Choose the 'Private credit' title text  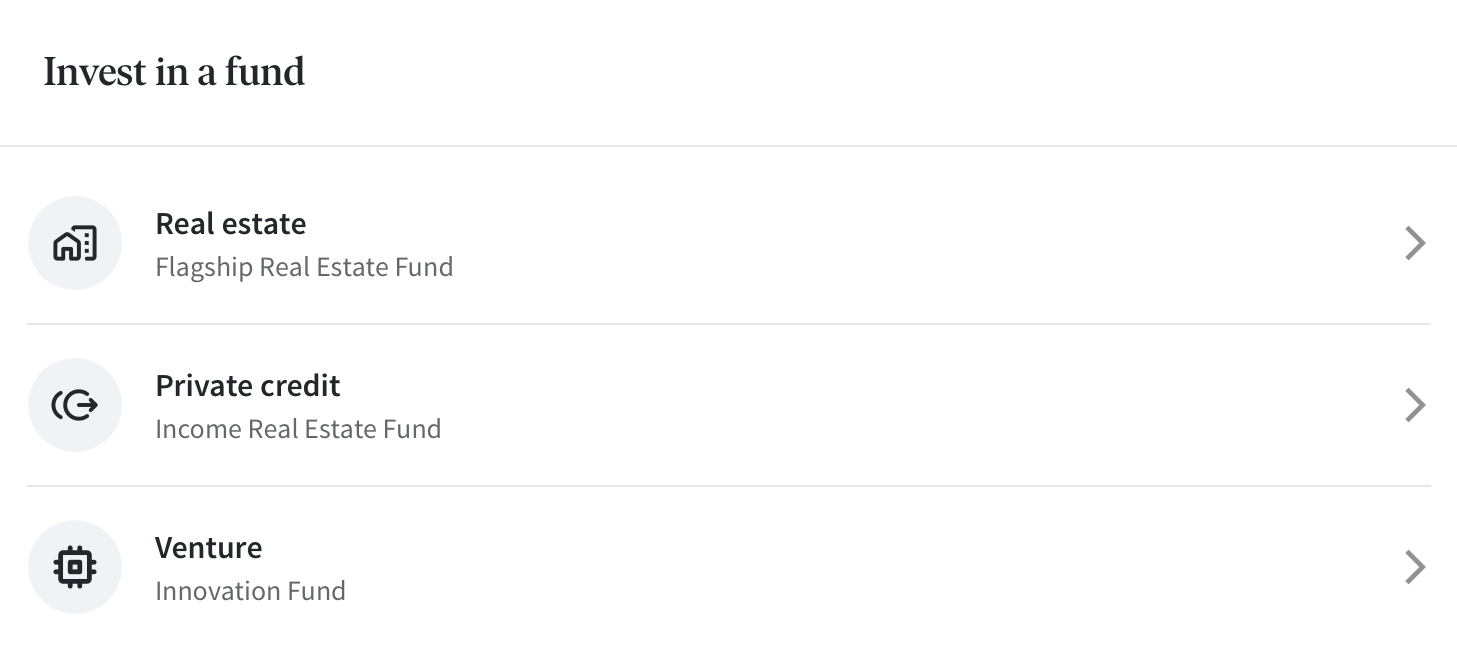point(248,385)
